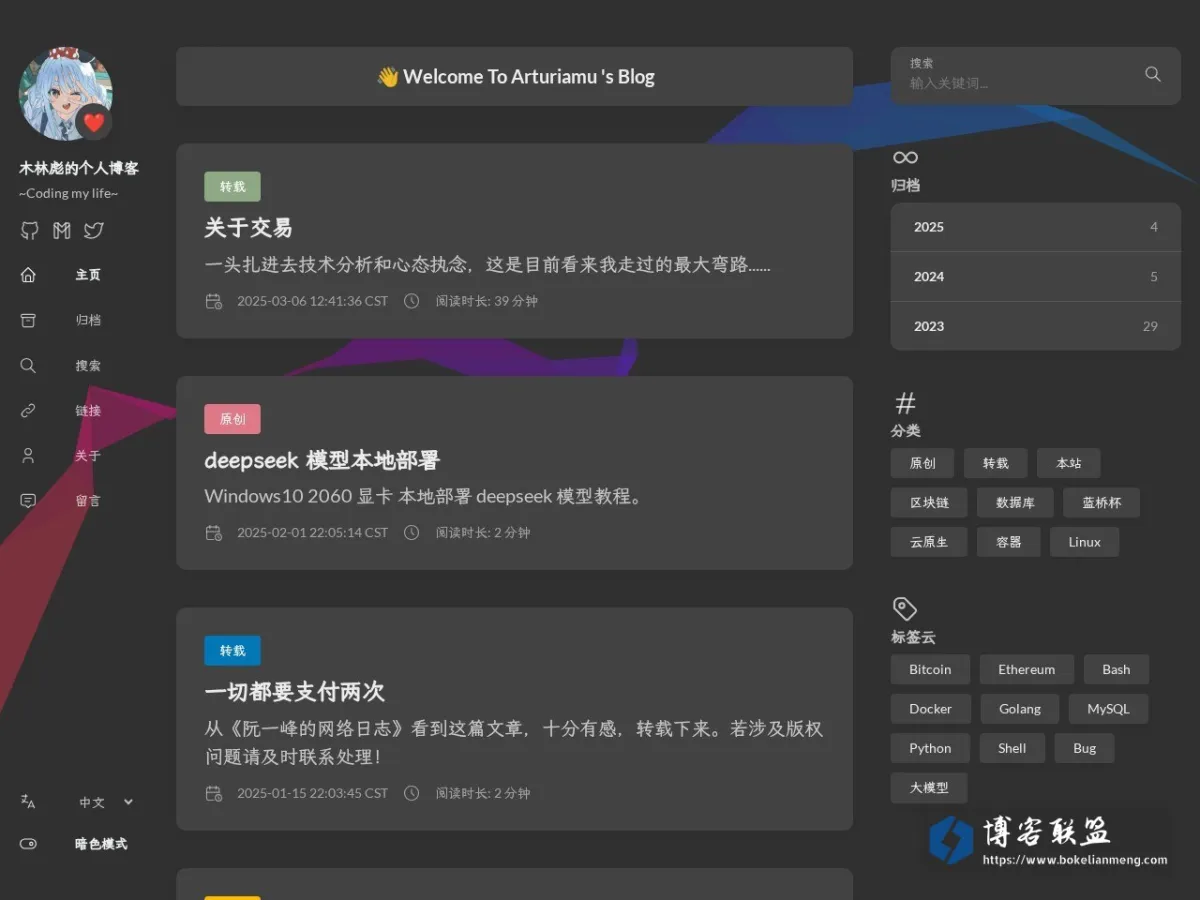Click the home icon beside 主页
The width and height of the screenshot is (1200, 900).
pos(28,275)
